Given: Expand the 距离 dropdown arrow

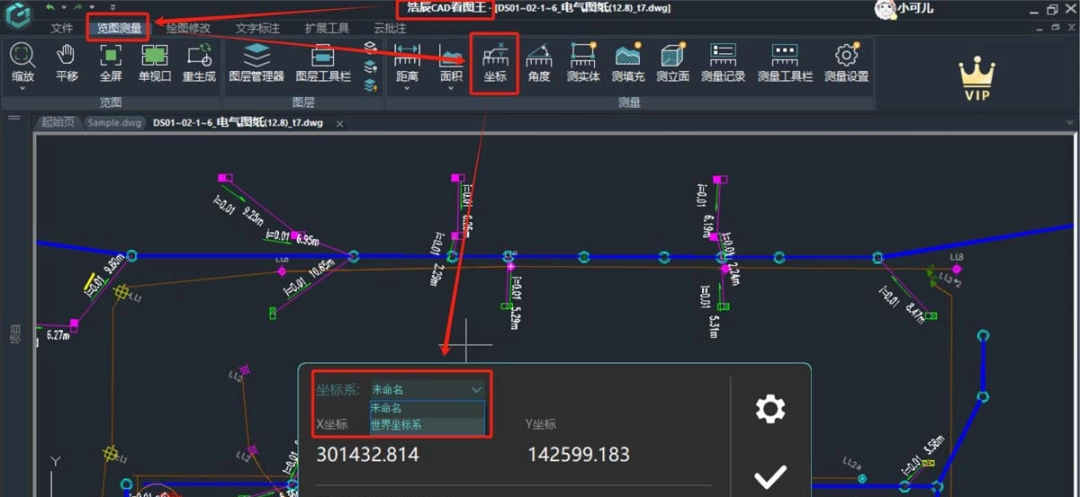Looking at the screenshot, I should coord(407,88).
